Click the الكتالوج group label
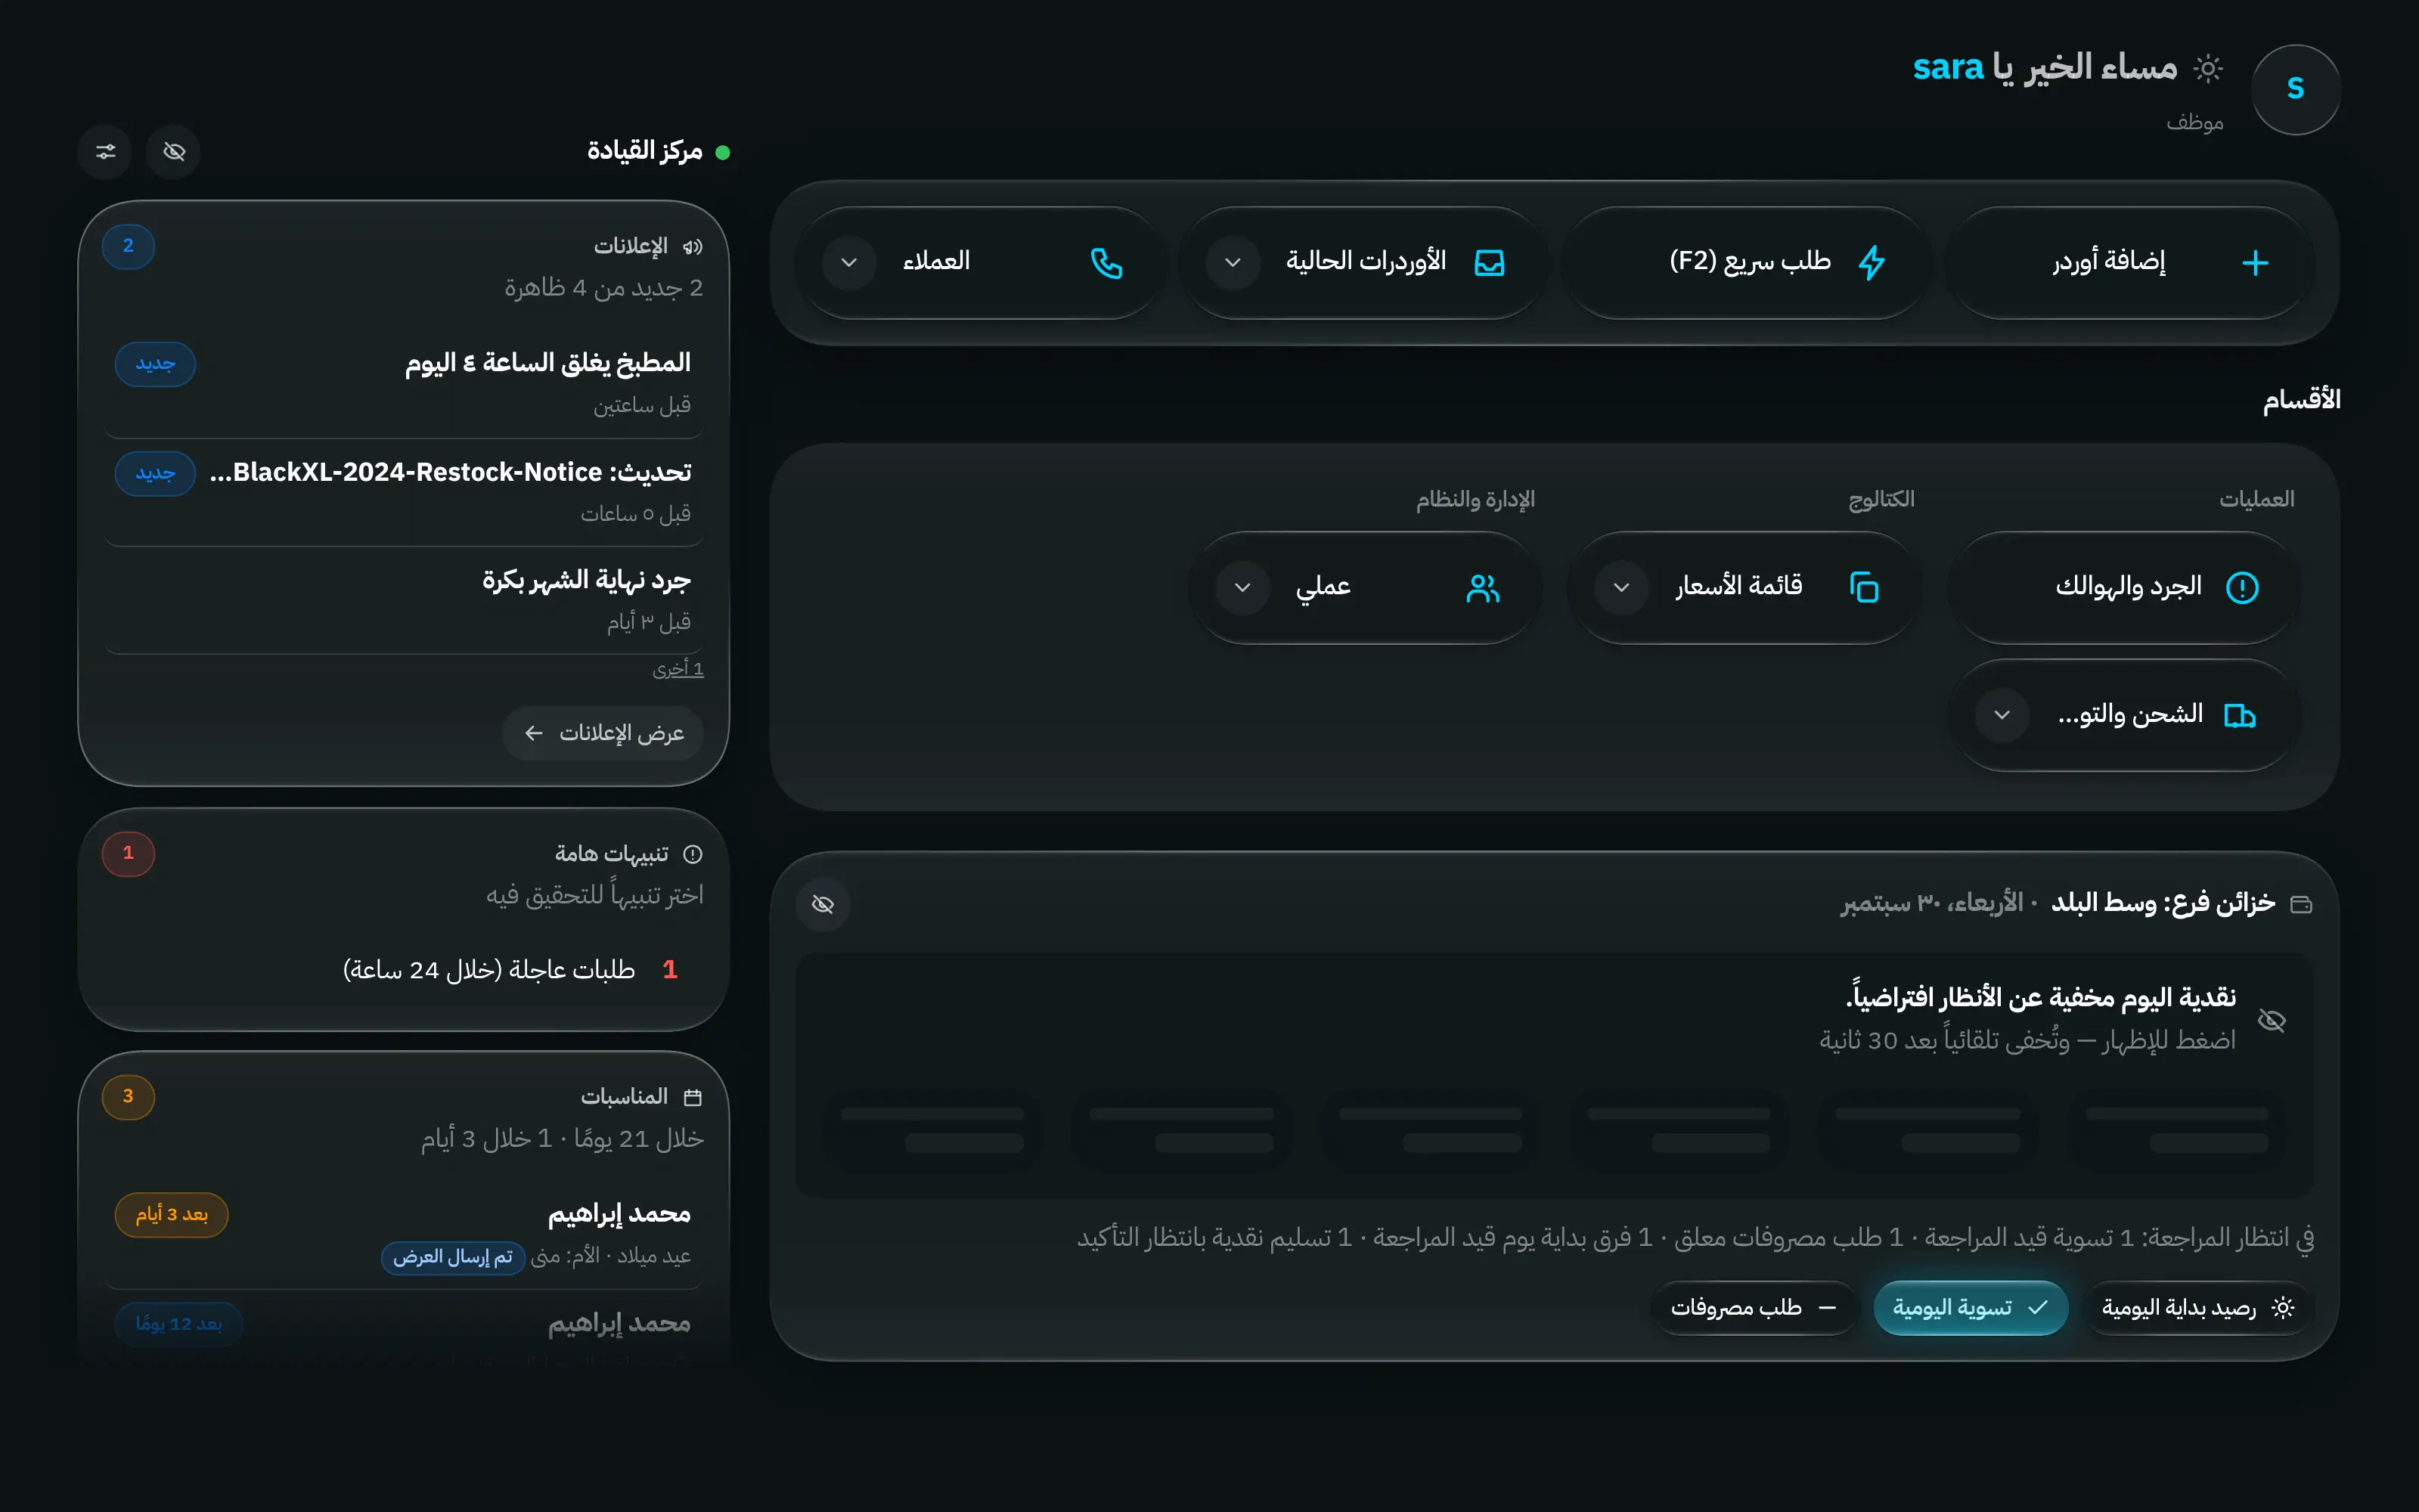Screen dimensions: 2419x1512 (x=1881, y=499)
